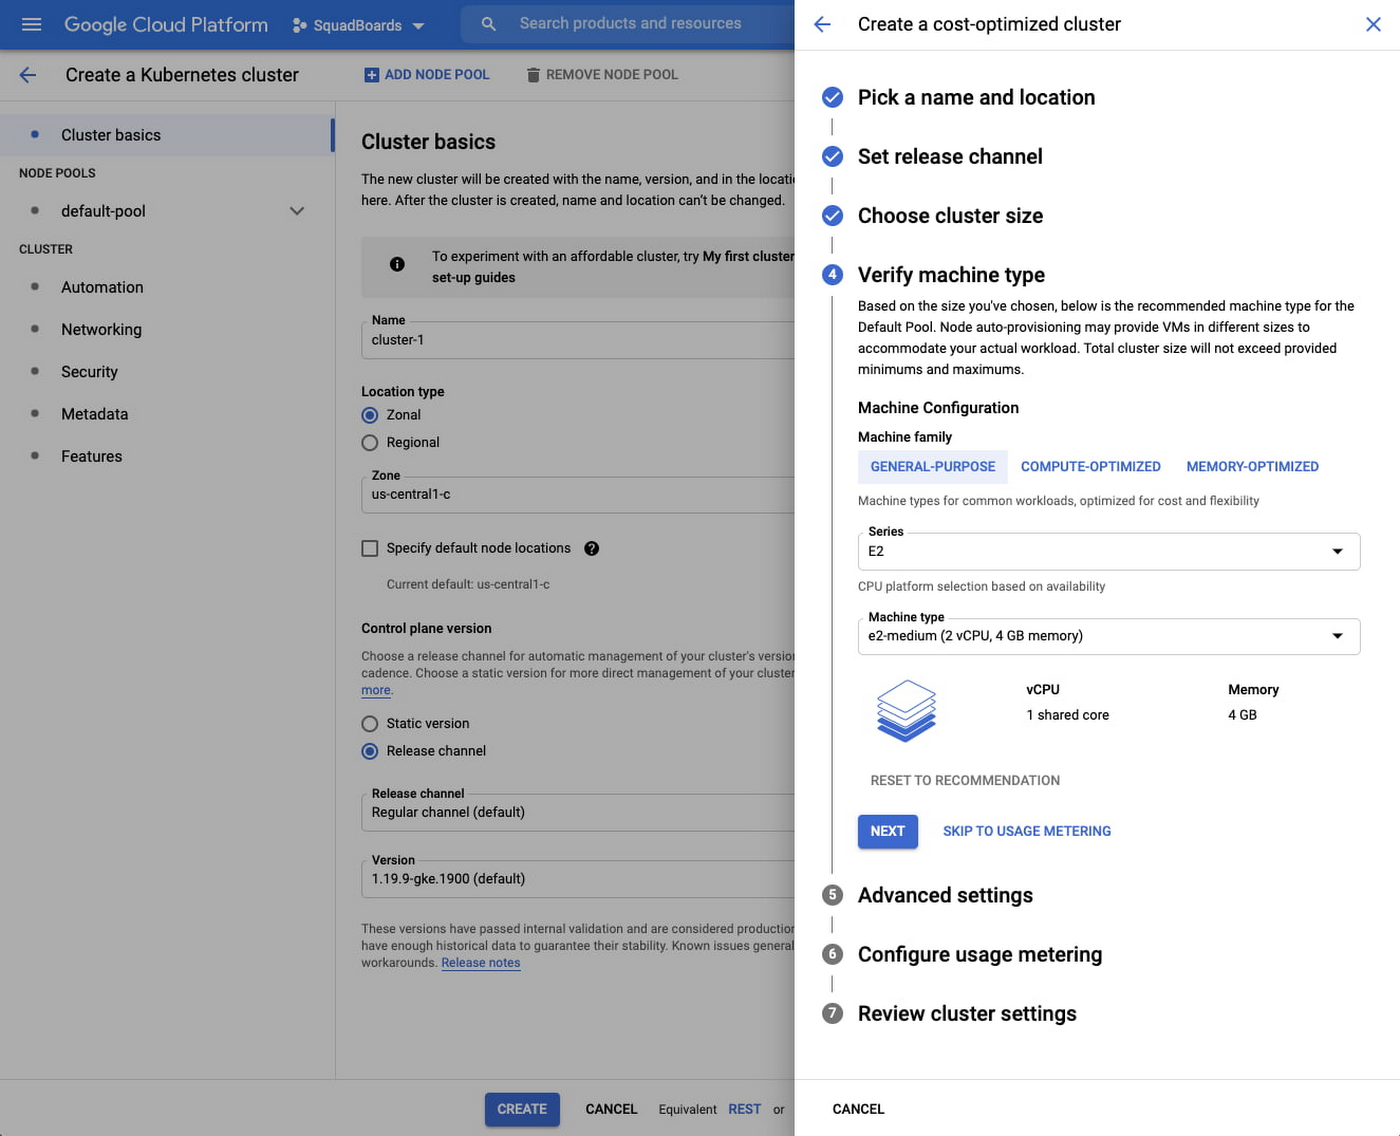Image resolution: width=1400 pixels, height=1136 pixels.
Task: Click the Search products and resources field
Action: (x=630, y=23)
